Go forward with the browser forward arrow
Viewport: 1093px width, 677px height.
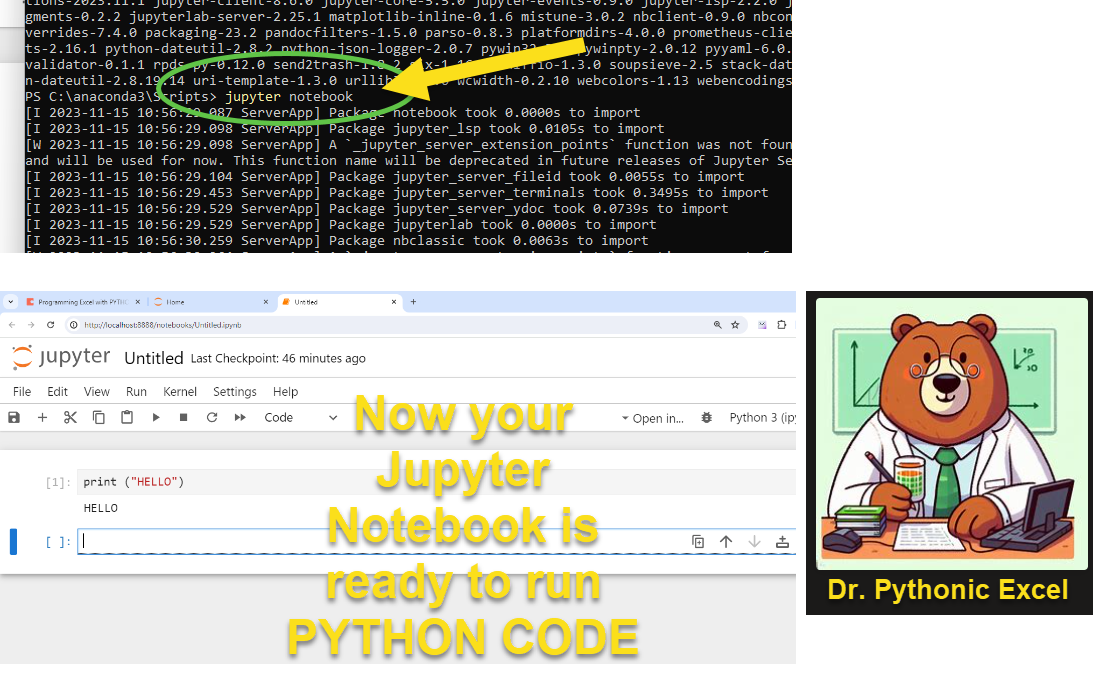[31, 325]
